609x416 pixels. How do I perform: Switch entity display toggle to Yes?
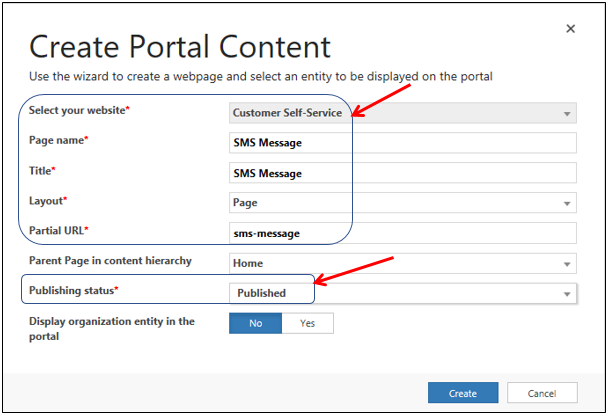[x=307, y=323]
